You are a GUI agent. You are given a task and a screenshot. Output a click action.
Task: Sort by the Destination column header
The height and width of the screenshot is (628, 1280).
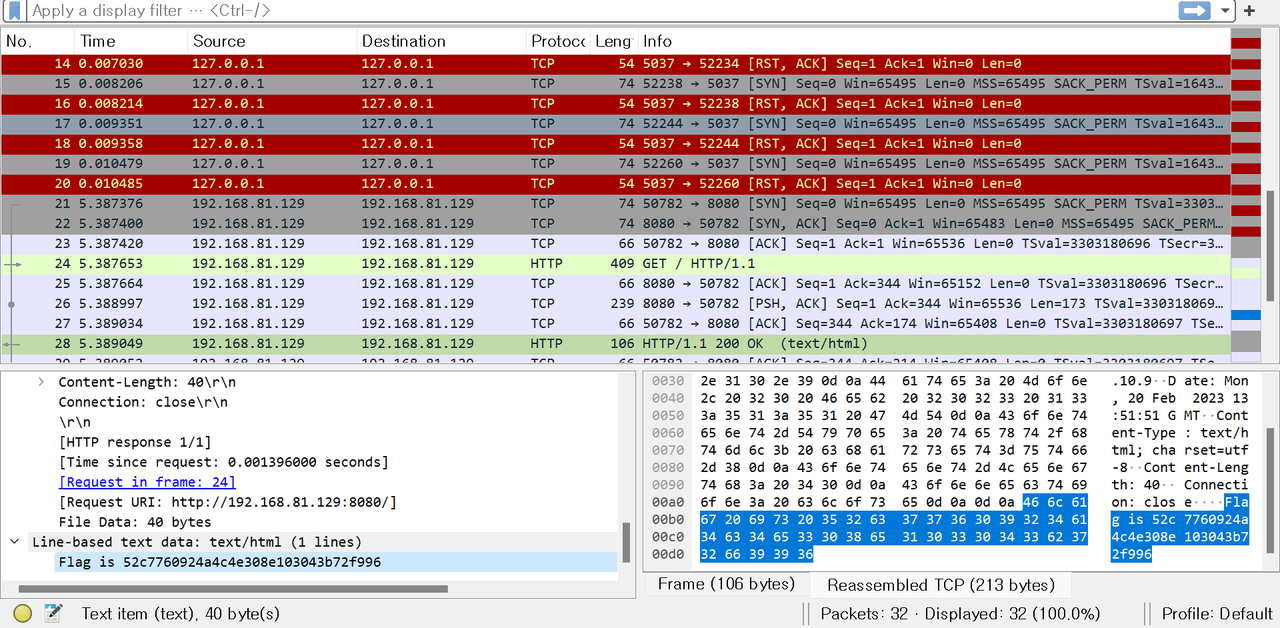coord(441,41)
